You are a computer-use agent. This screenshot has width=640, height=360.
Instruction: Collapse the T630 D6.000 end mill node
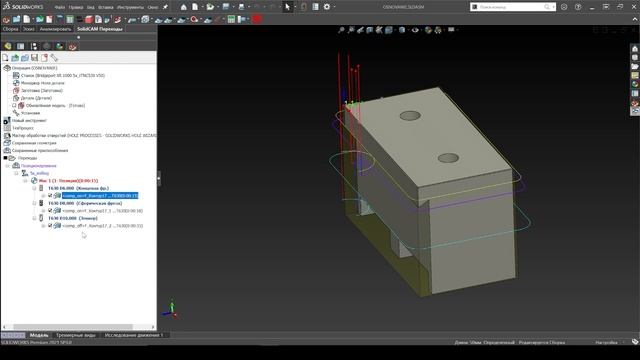coord(34,188)
